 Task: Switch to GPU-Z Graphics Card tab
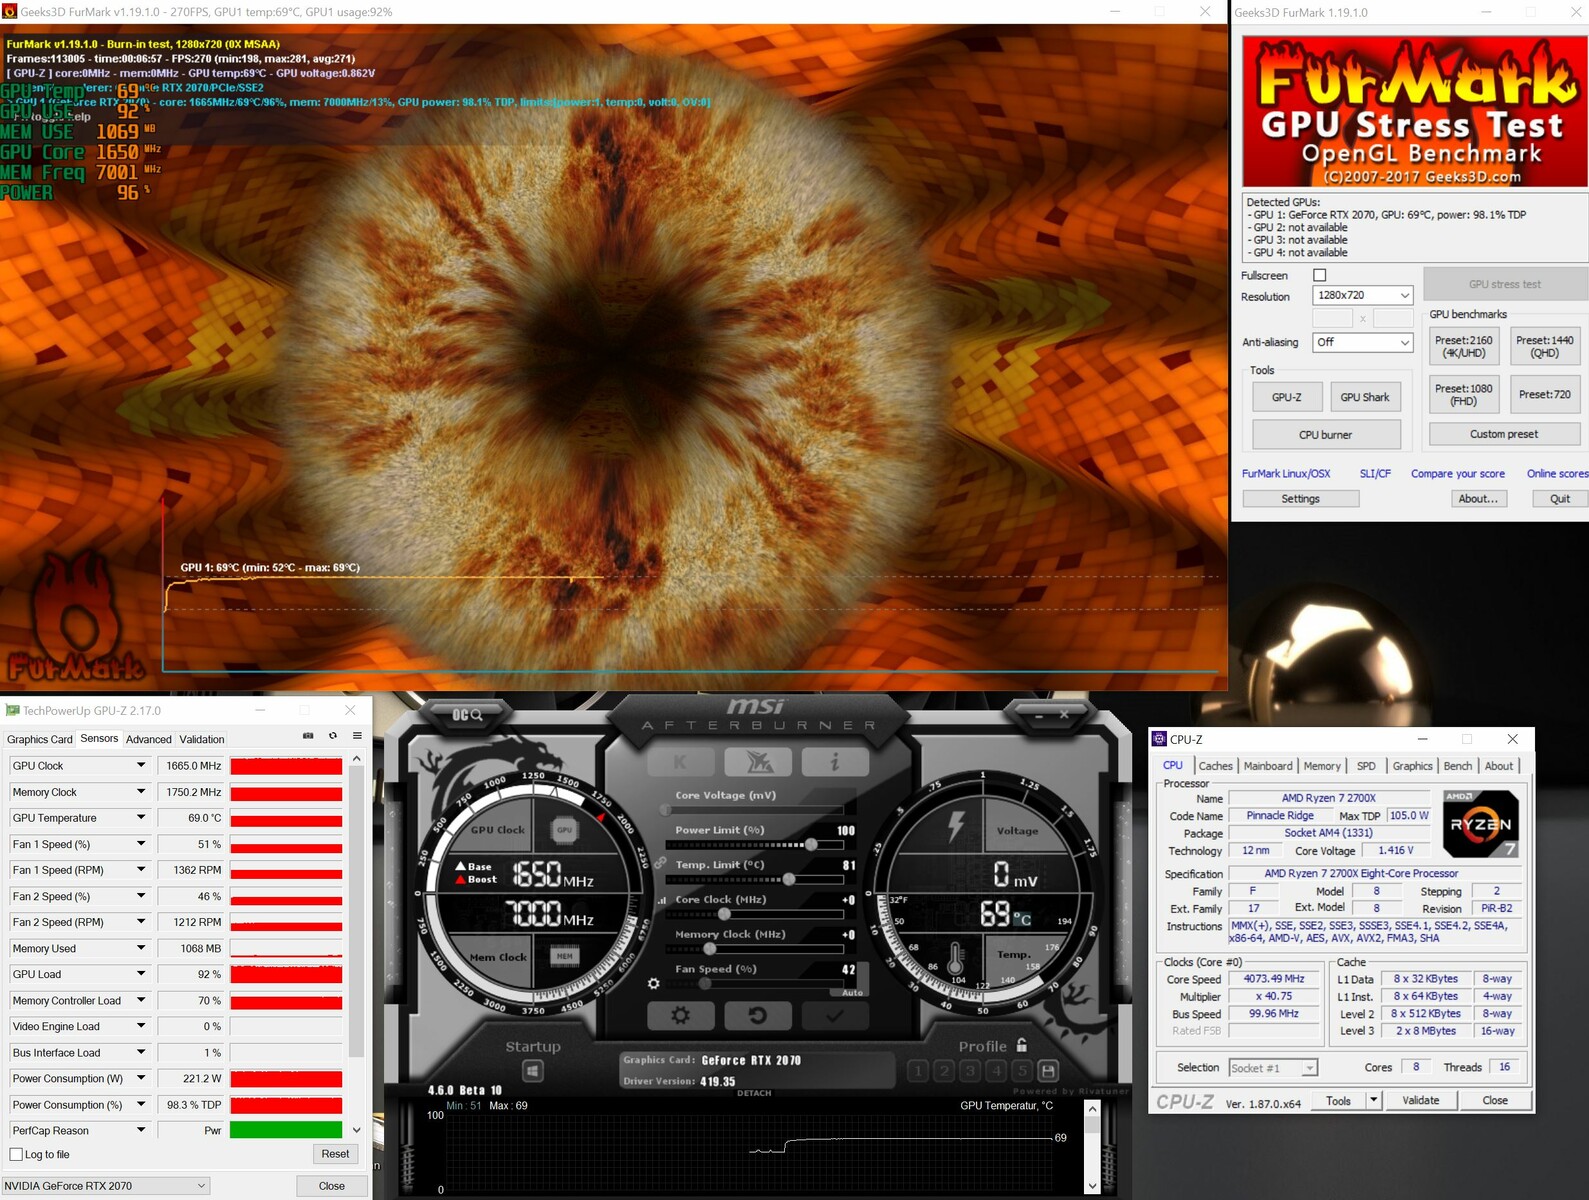pyautogui.click(x=40, y=739)
